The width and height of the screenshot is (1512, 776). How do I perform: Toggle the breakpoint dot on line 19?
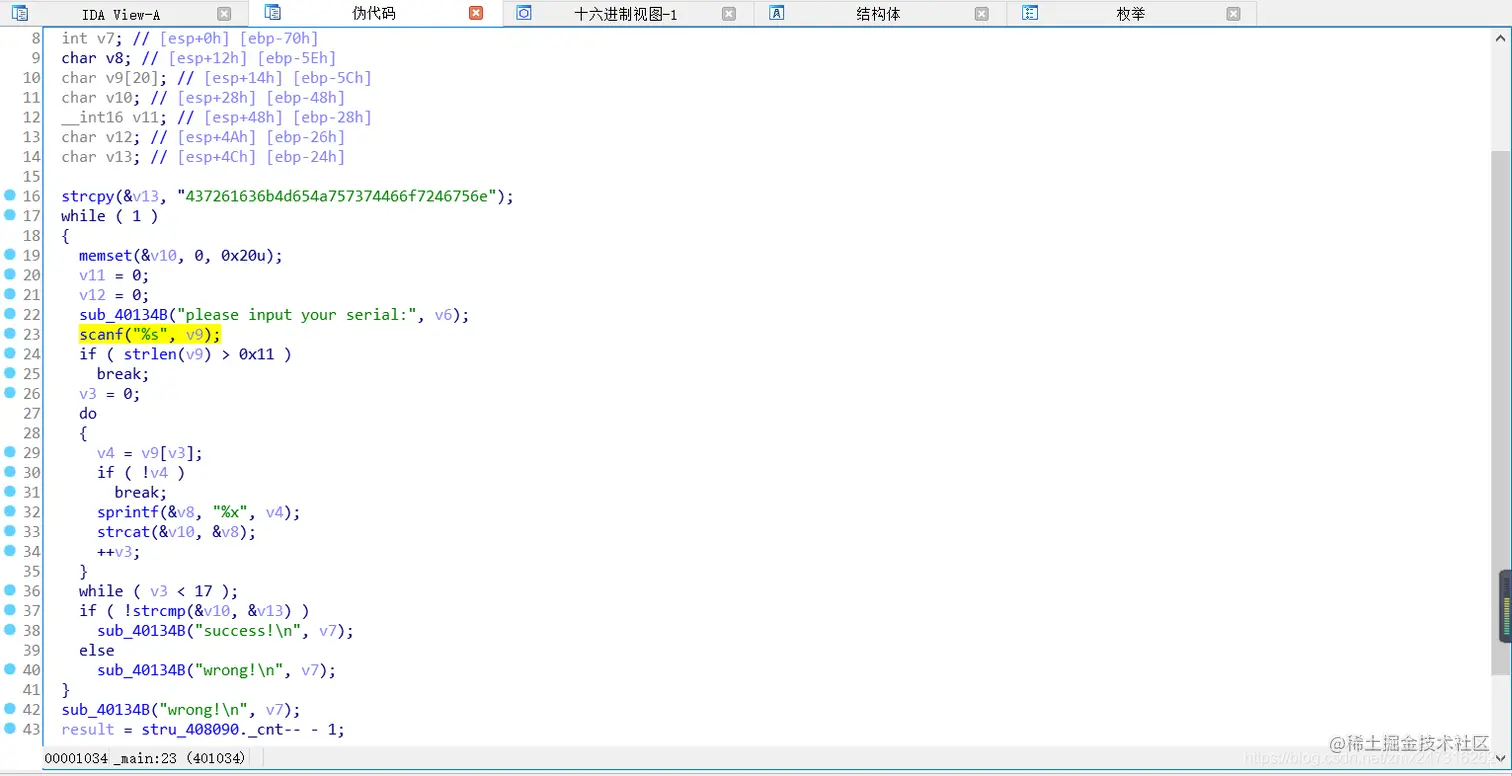tap(10, 255)
